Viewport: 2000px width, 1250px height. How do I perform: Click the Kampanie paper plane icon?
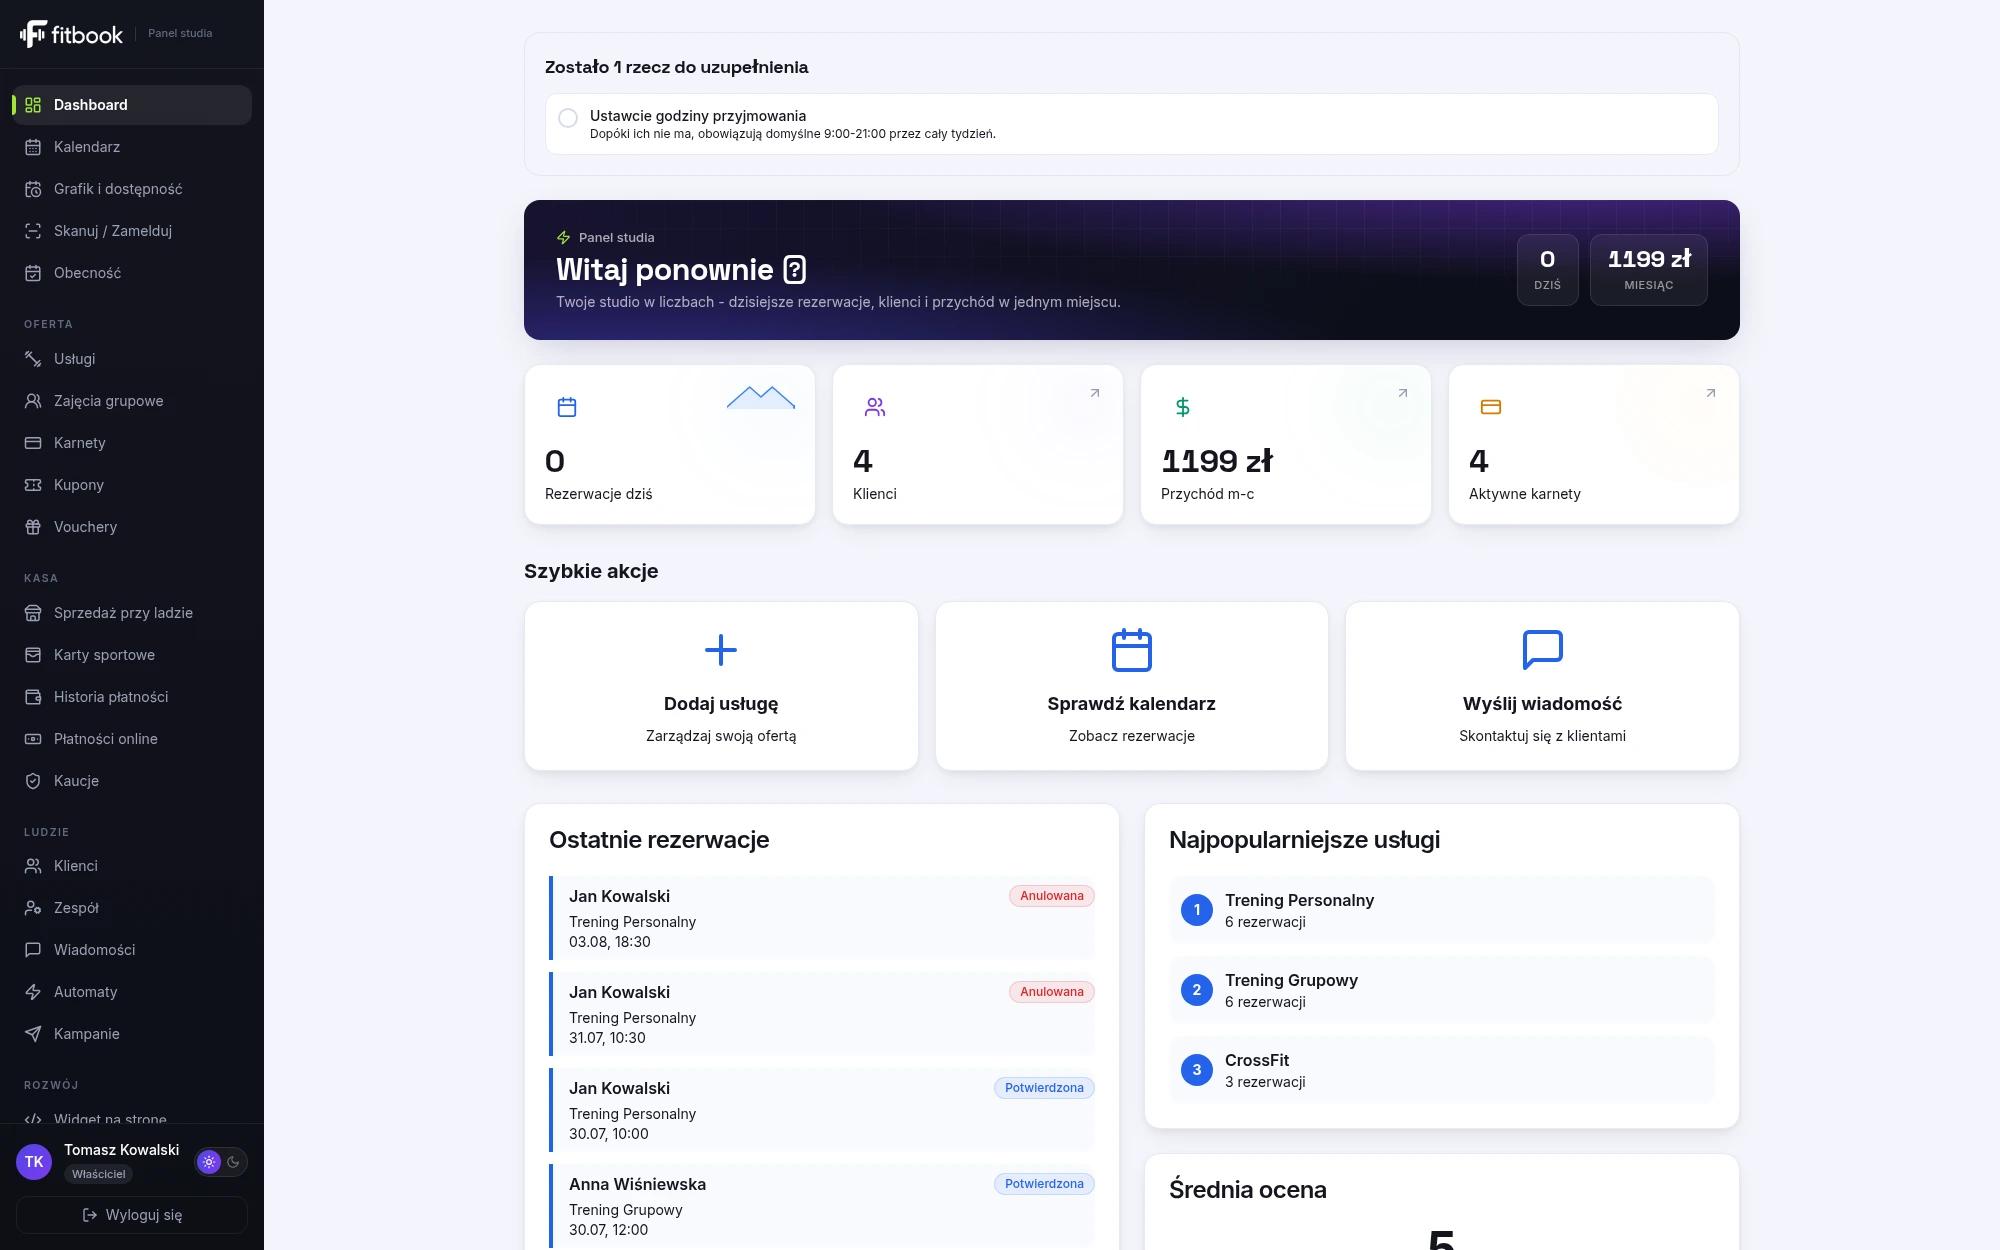click(x=33, y=1034)
